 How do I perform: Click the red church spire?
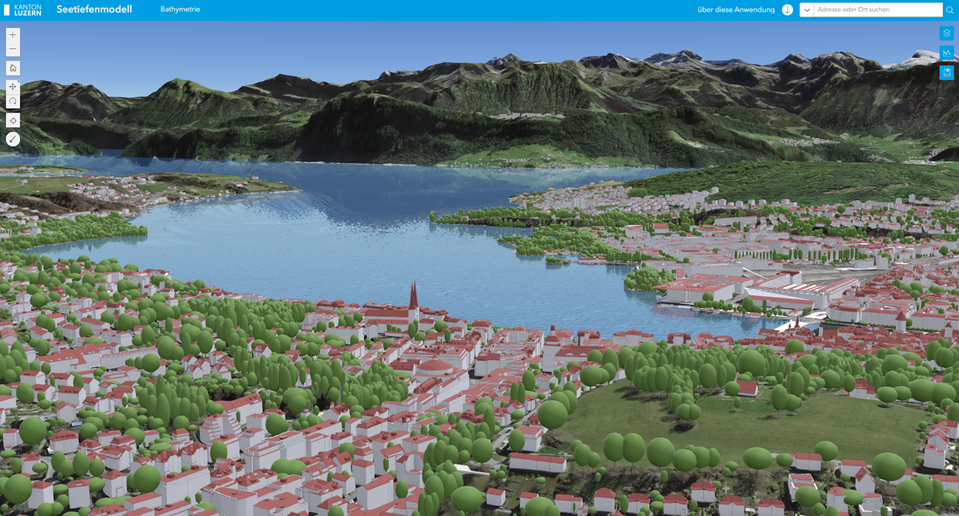click(x=413, y=296)
